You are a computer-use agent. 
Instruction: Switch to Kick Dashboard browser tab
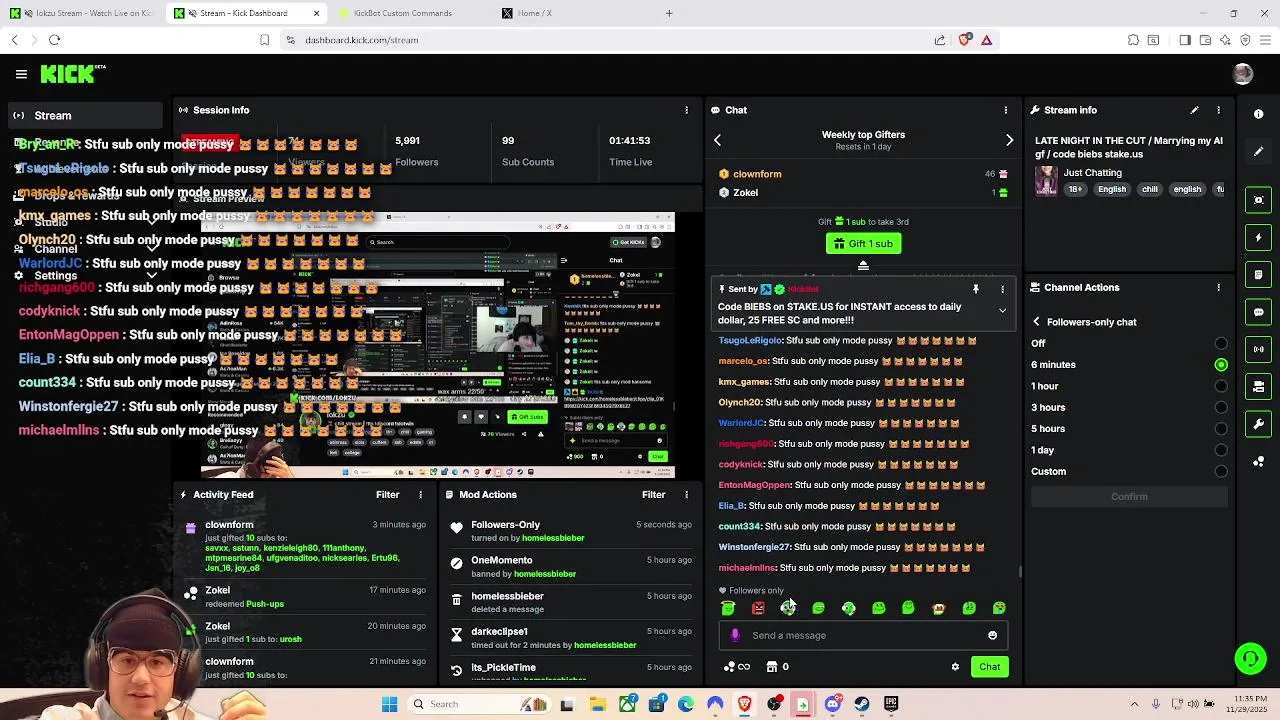click(248, 13)
